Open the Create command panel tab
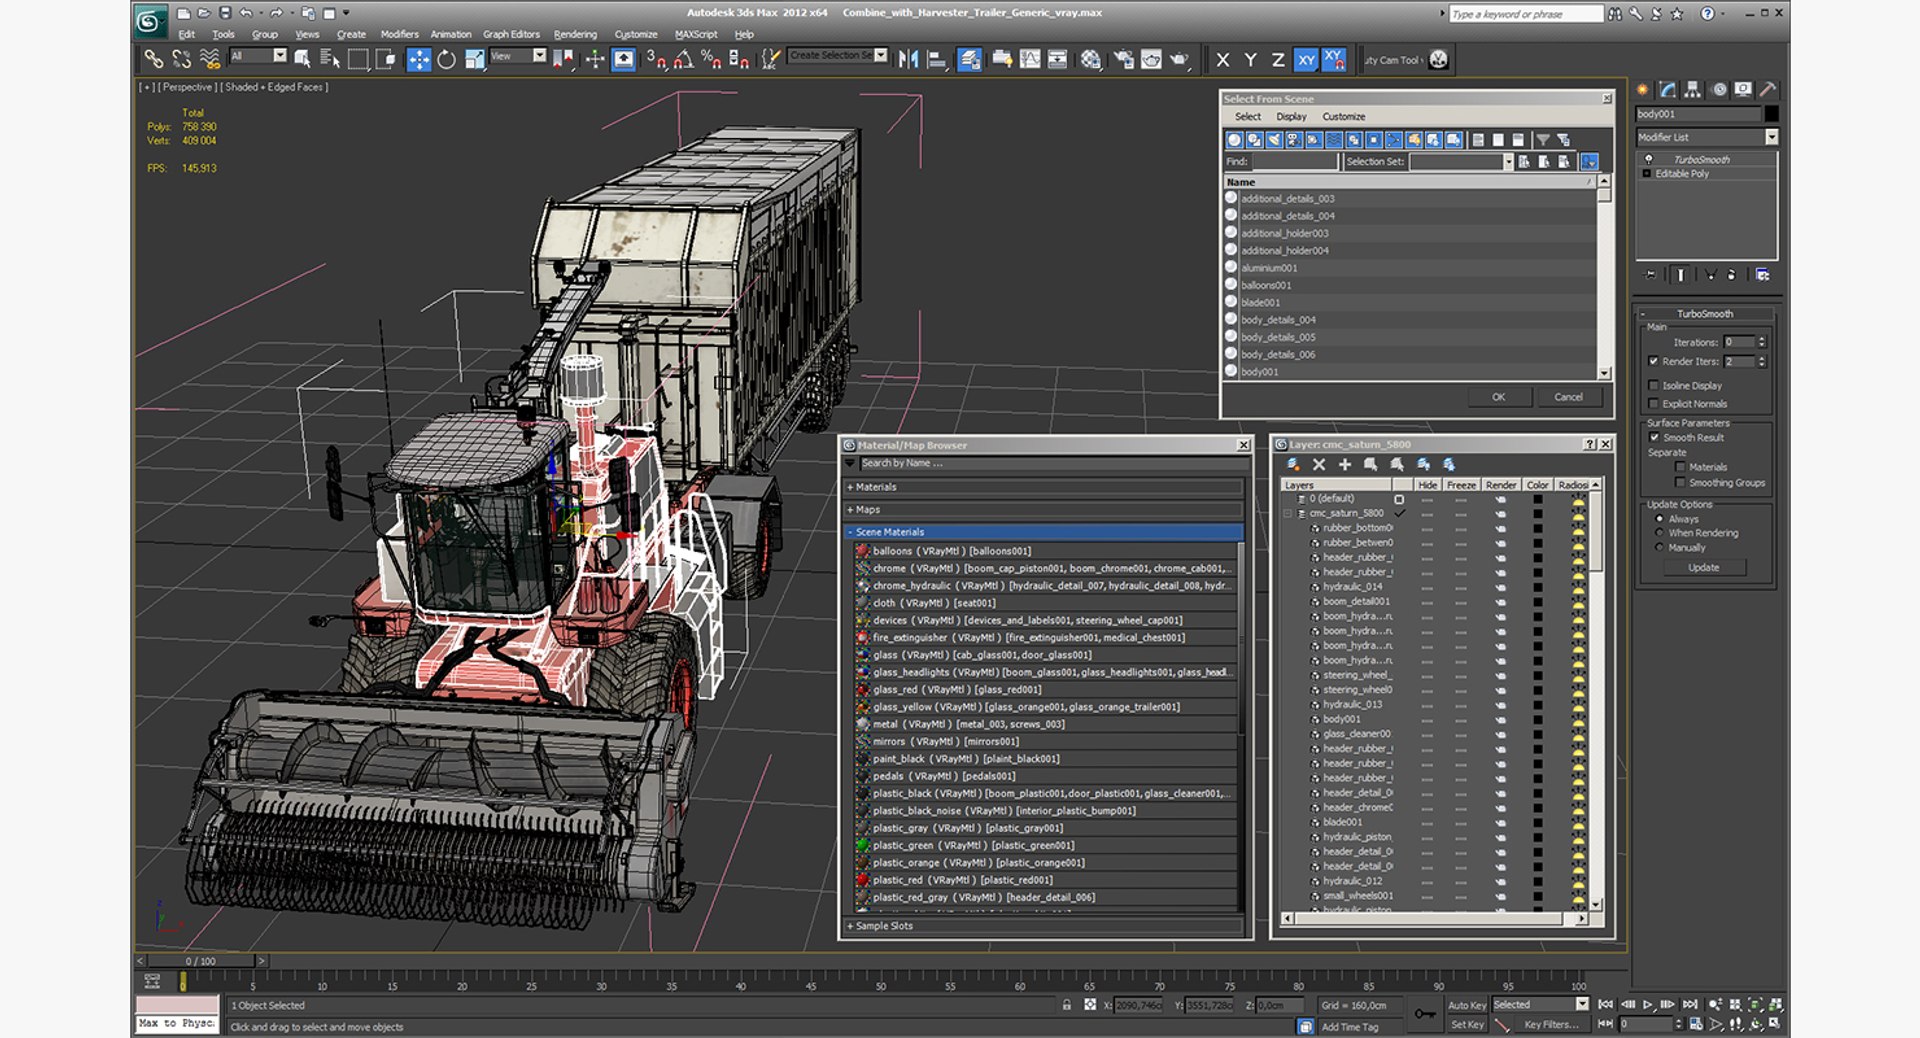 coord(1642,89)
